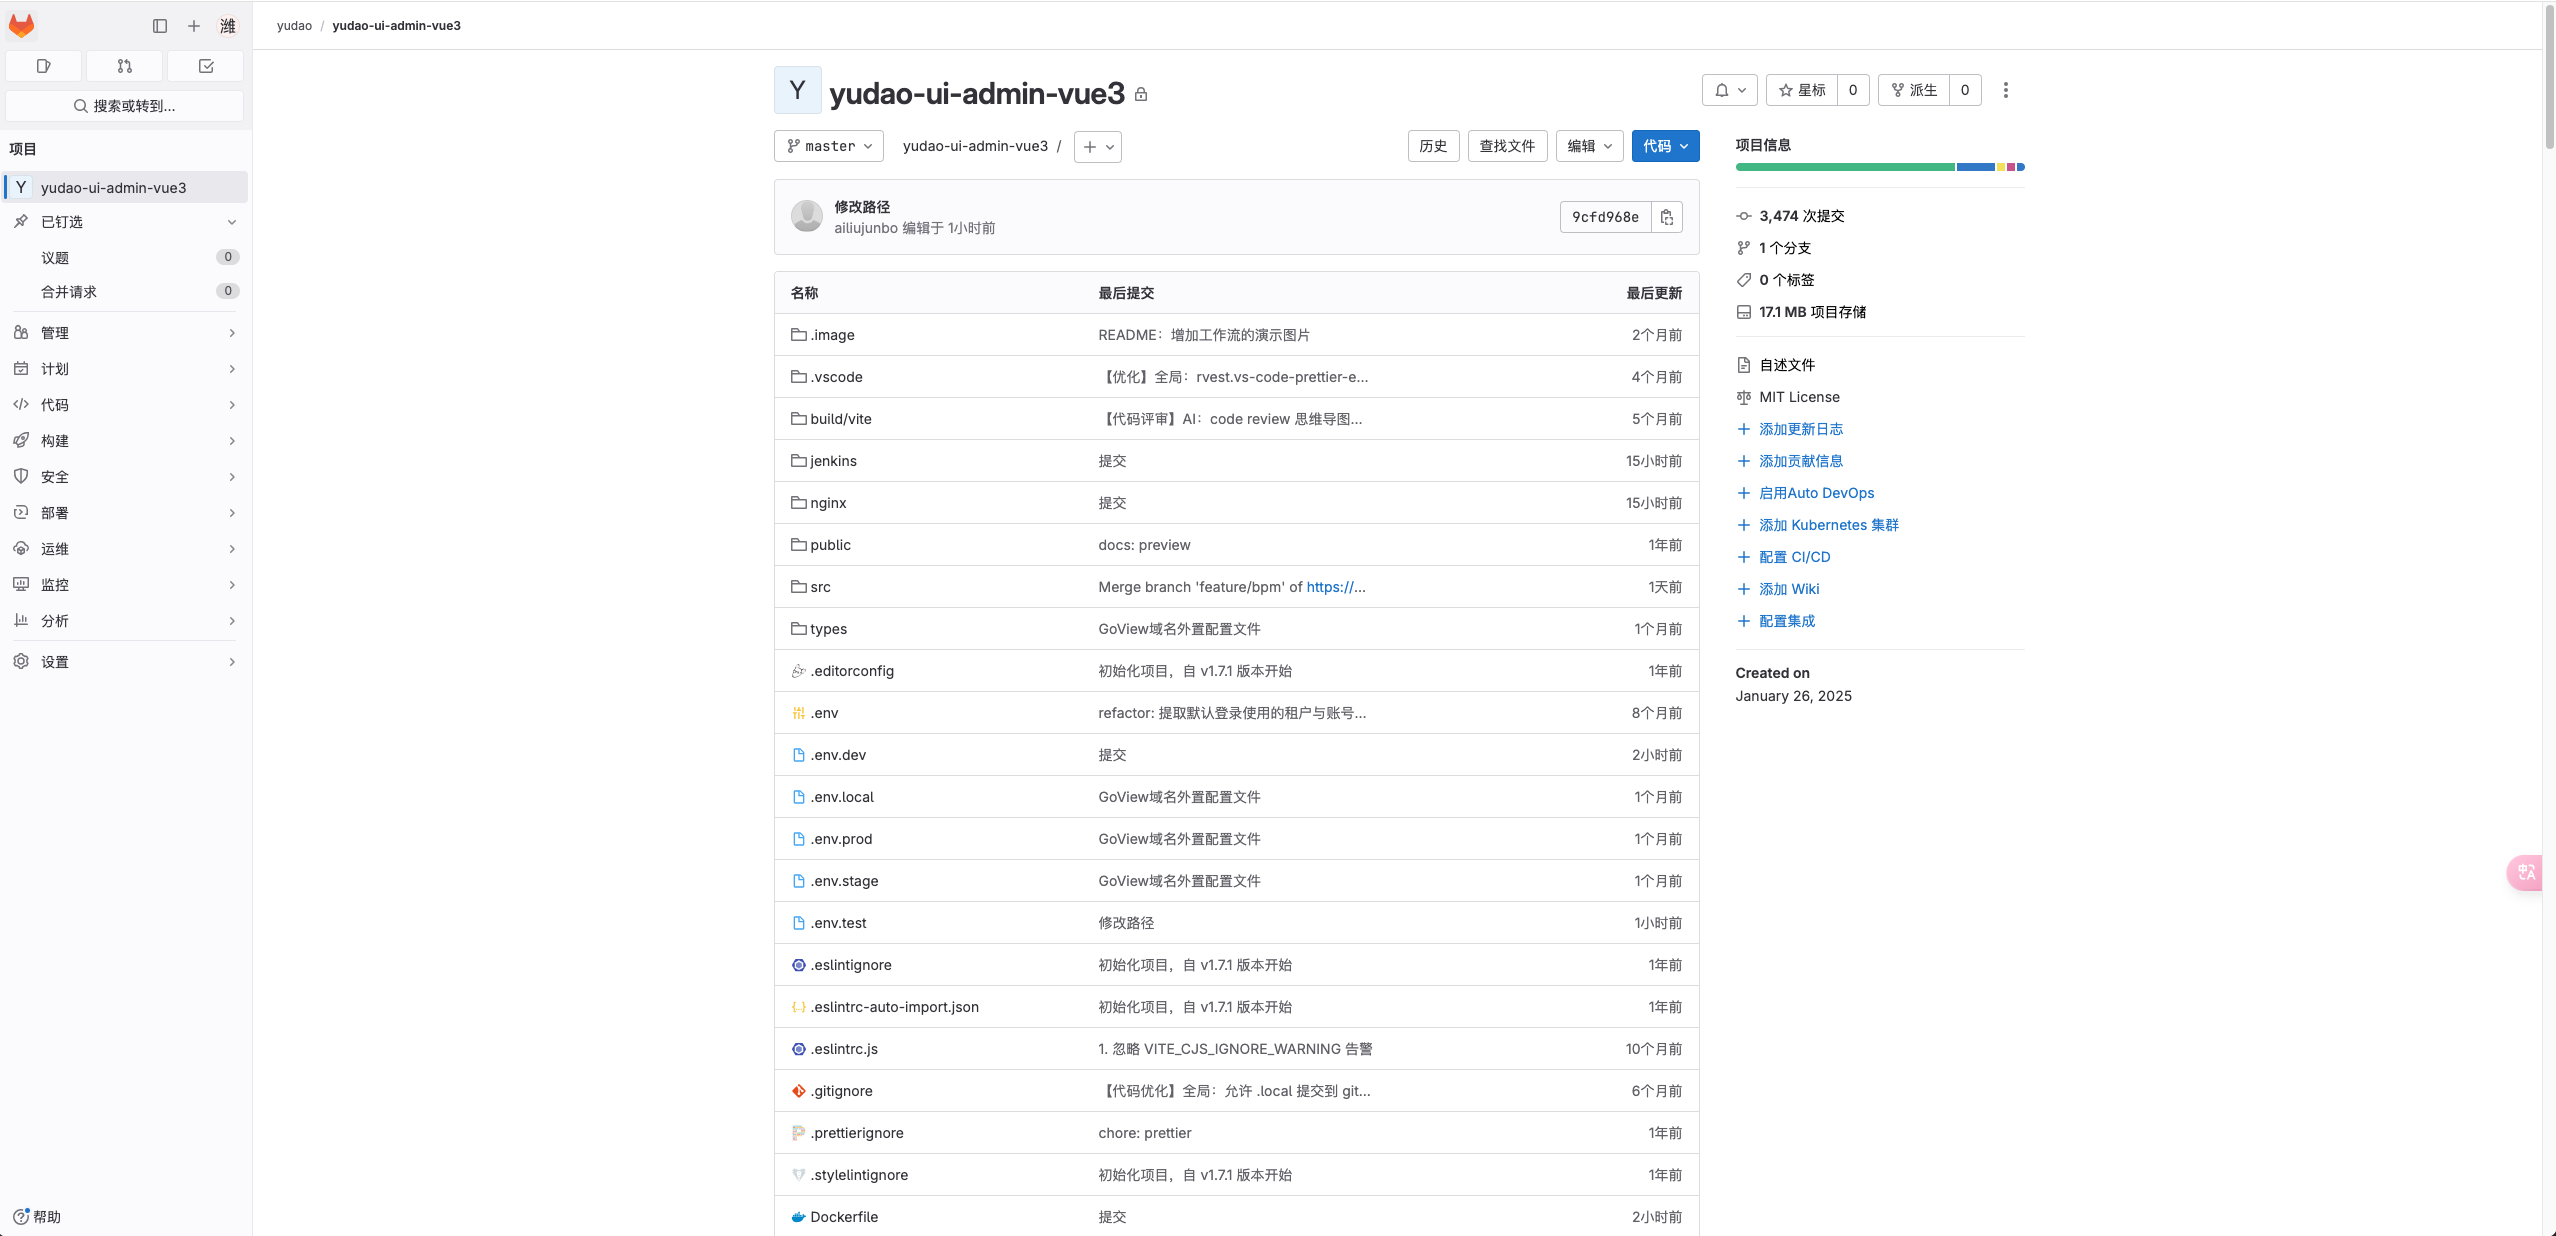This screenshot has height=1236, width=2556.
Task: Fork the project with 派生 button
Action: [x=1914, y=90]
